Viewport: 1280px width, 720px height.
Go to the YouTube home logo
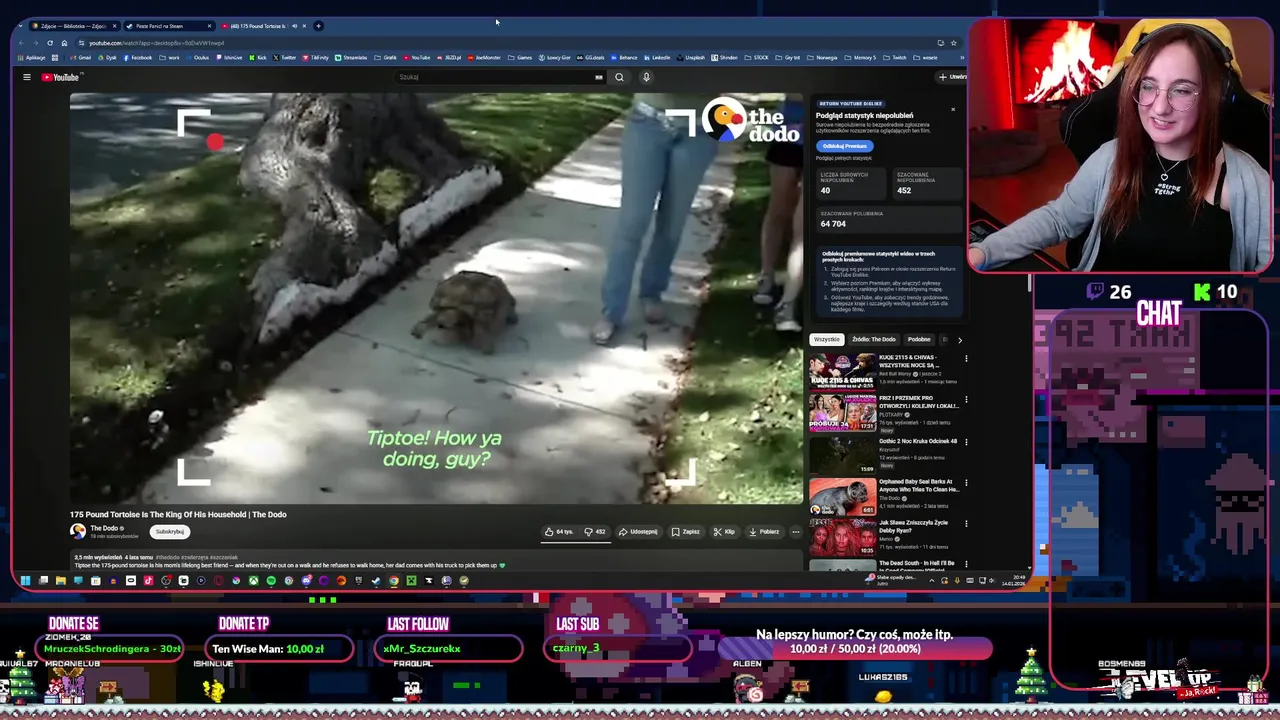tap(60, 77)
